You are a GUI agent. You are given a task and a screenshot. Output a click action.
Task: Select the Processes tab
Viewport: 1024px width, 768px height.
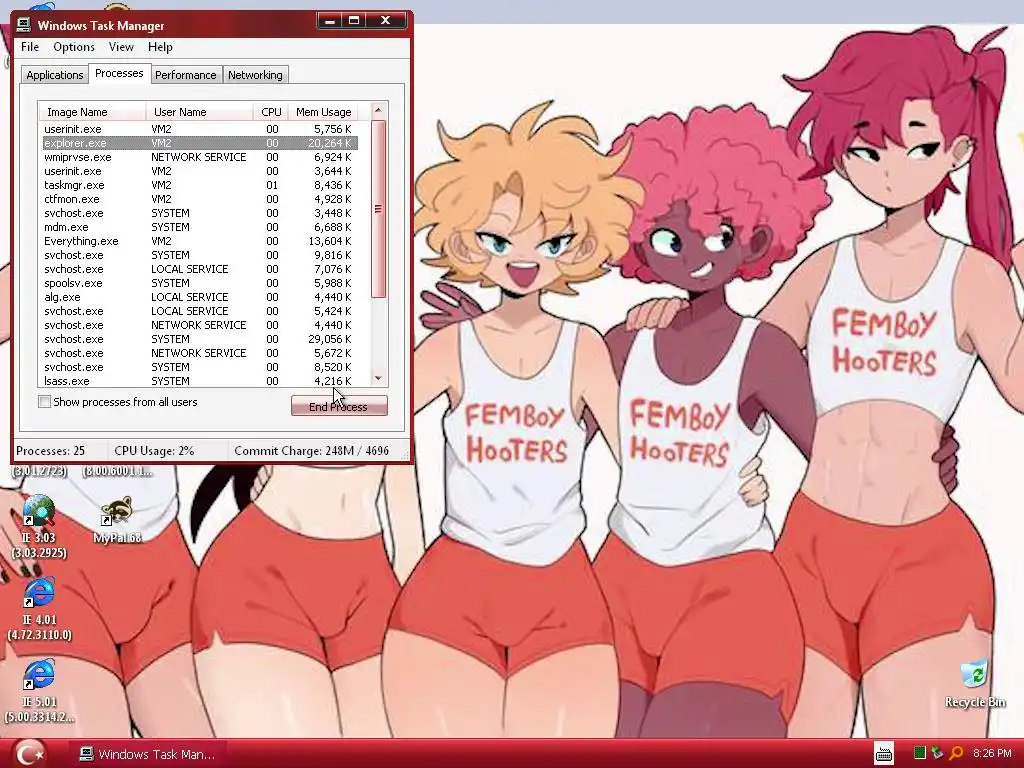pos(119,73)
